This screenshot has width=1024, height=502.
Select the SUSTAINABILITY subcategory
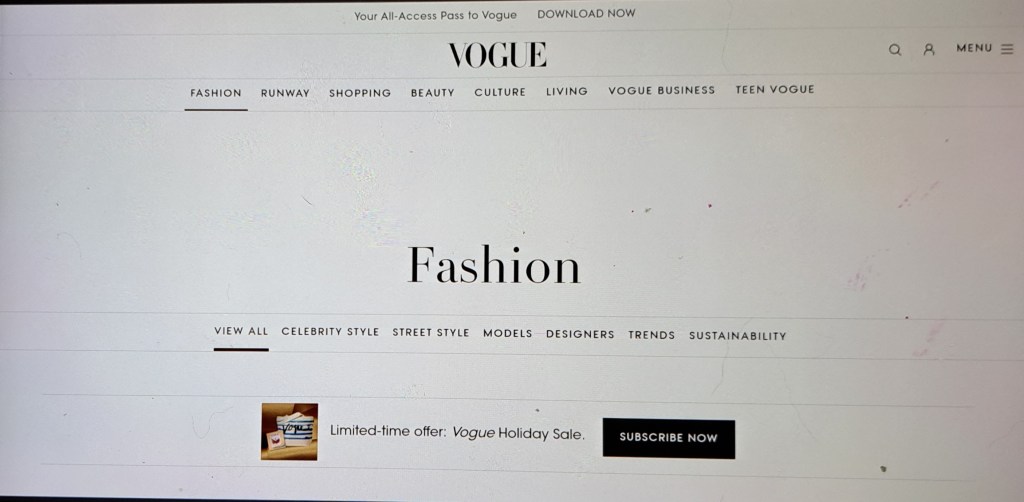pyautogui.click(x=737, y=336)
